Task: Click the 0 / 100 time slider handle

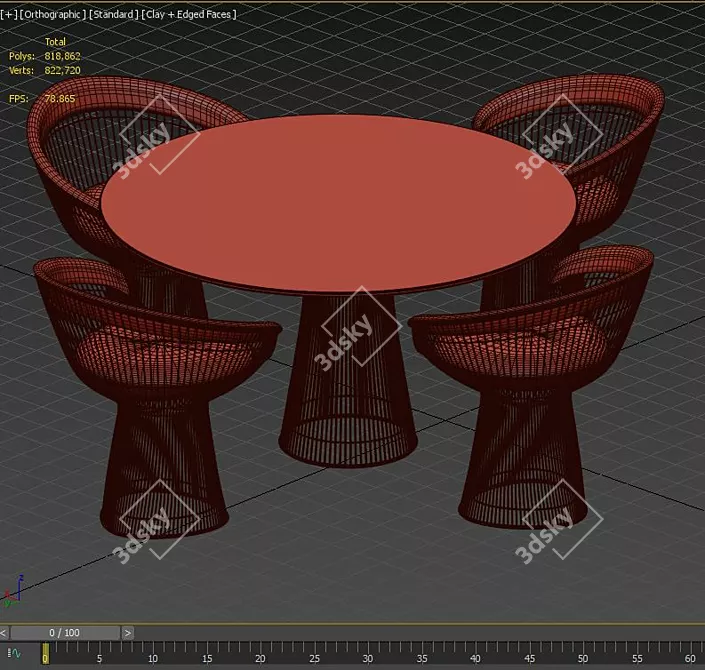Action: click(65, 633)
